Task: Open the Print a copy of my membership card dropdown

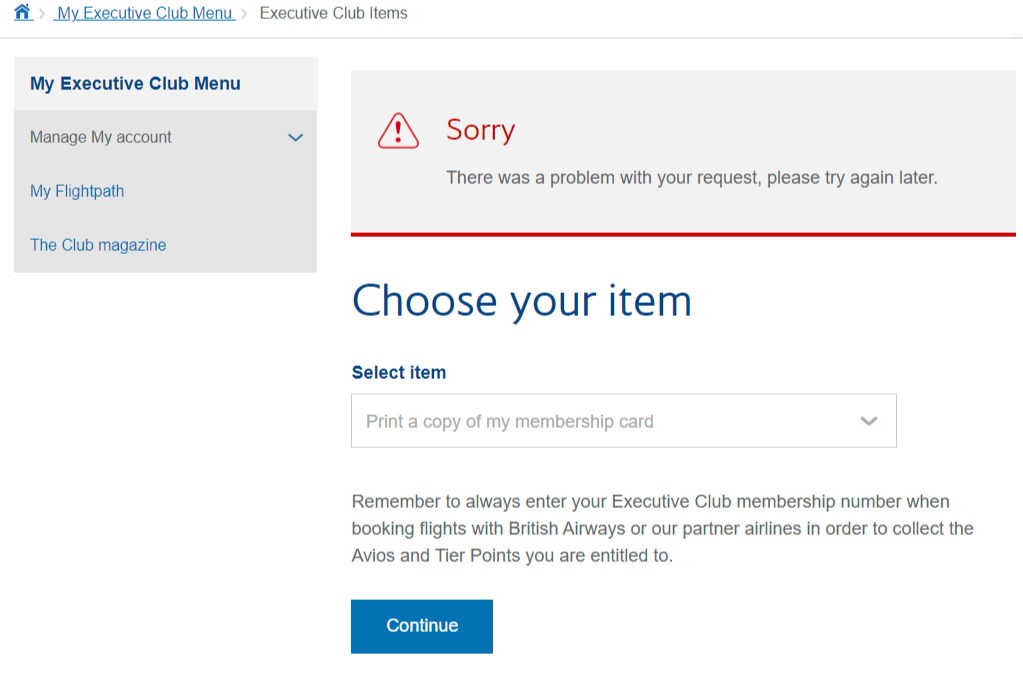Action: click(x=624, y=421)
